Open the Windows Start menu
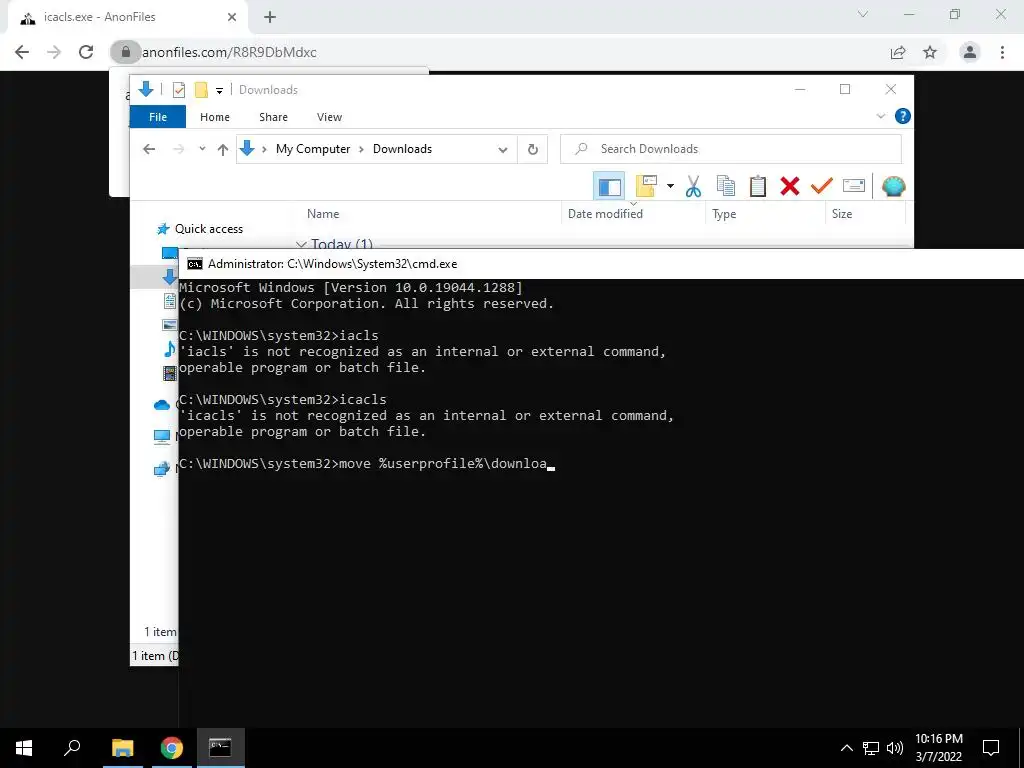Image resolution: width=1024 pixels, height=768 pixels. (24, 748)
